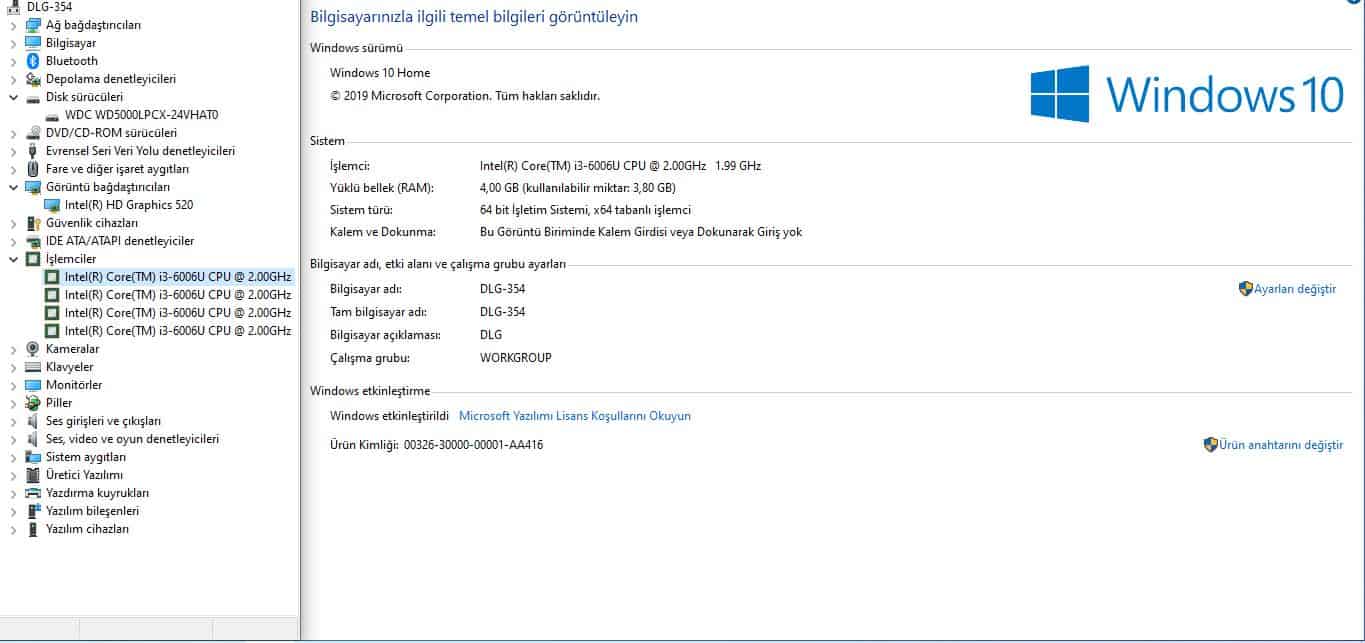Viewport: 1365px width, 643px height.
Task: Click the Windows 10 Home edition text
Action: [x=380, y=73]
